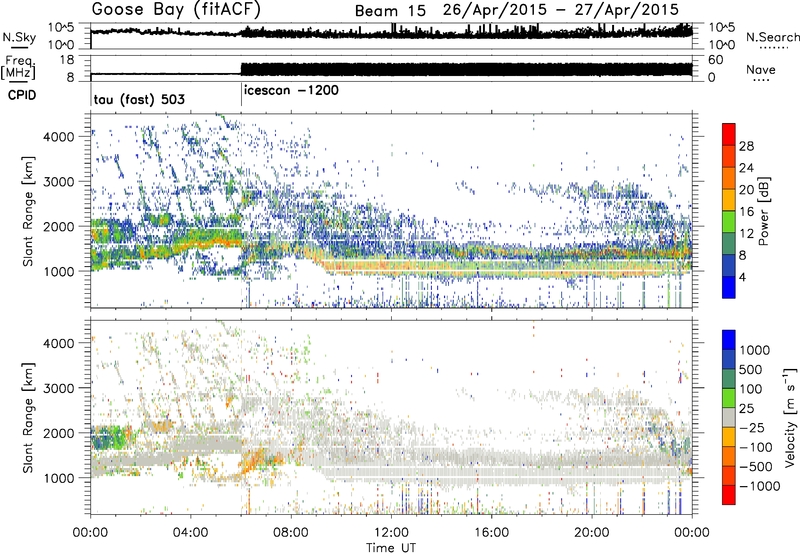The height and width of the screenshot is (554, 800).
Task: Click the '-1000' tick on Velocity colorbar
Action: coord(759,486)
